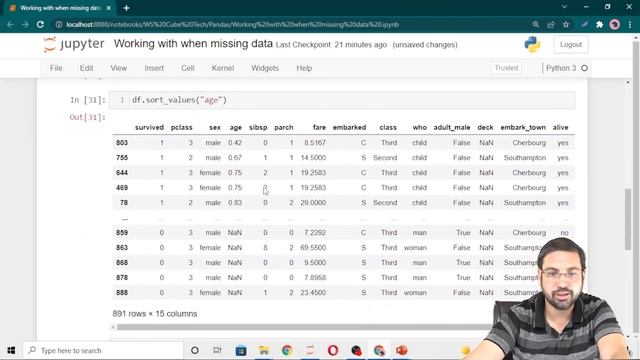Screen dimensions: 640x360
Task: Open a new browser tab
Action: (126, 8)
